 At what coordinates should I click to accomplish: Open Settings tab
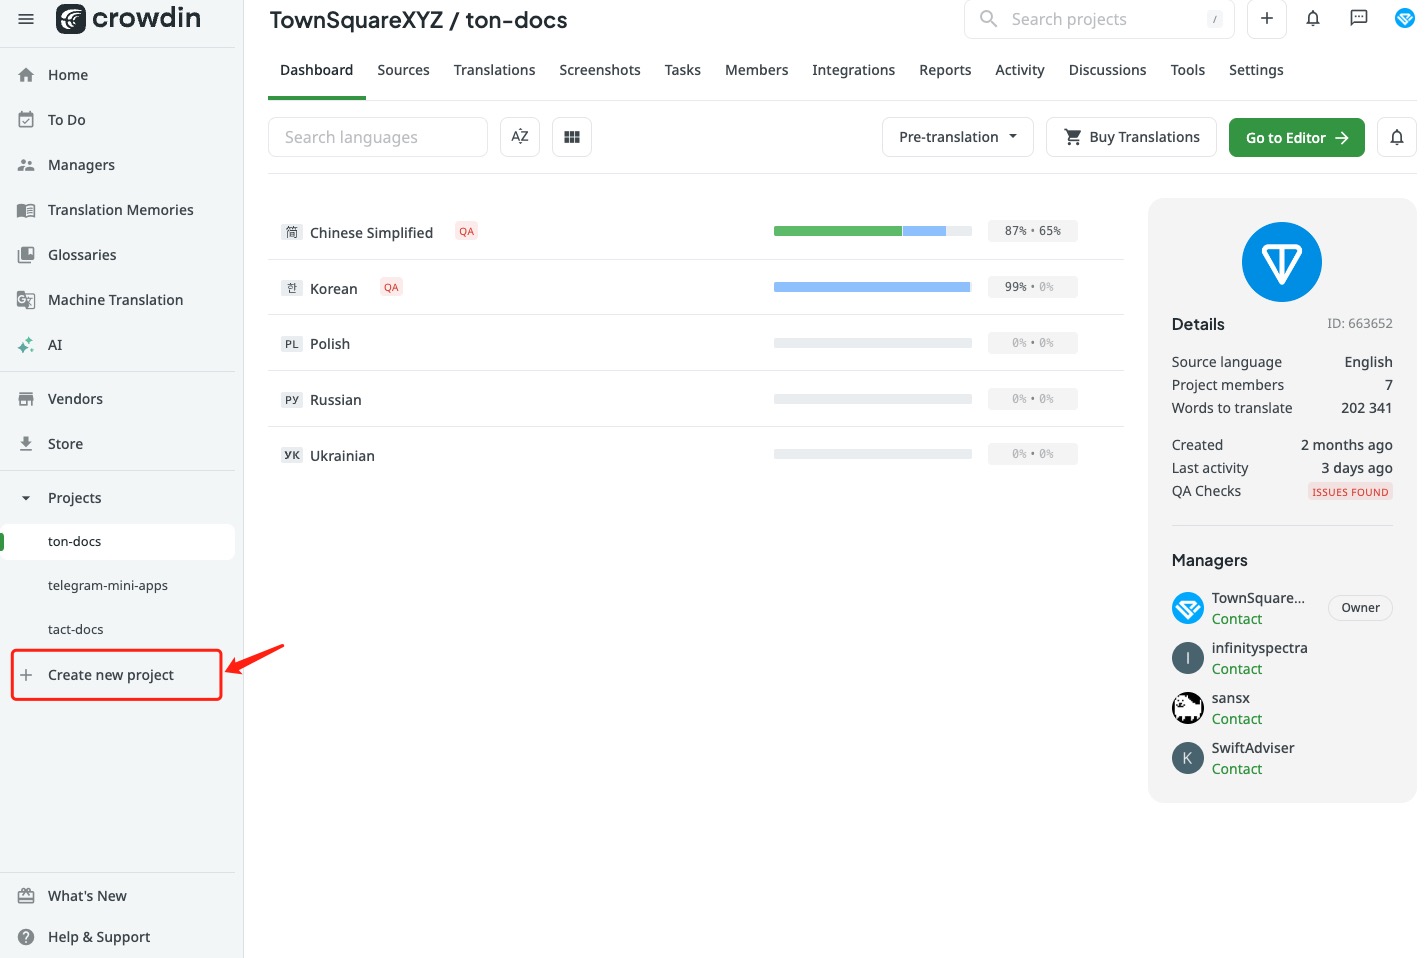[1256, 70]
